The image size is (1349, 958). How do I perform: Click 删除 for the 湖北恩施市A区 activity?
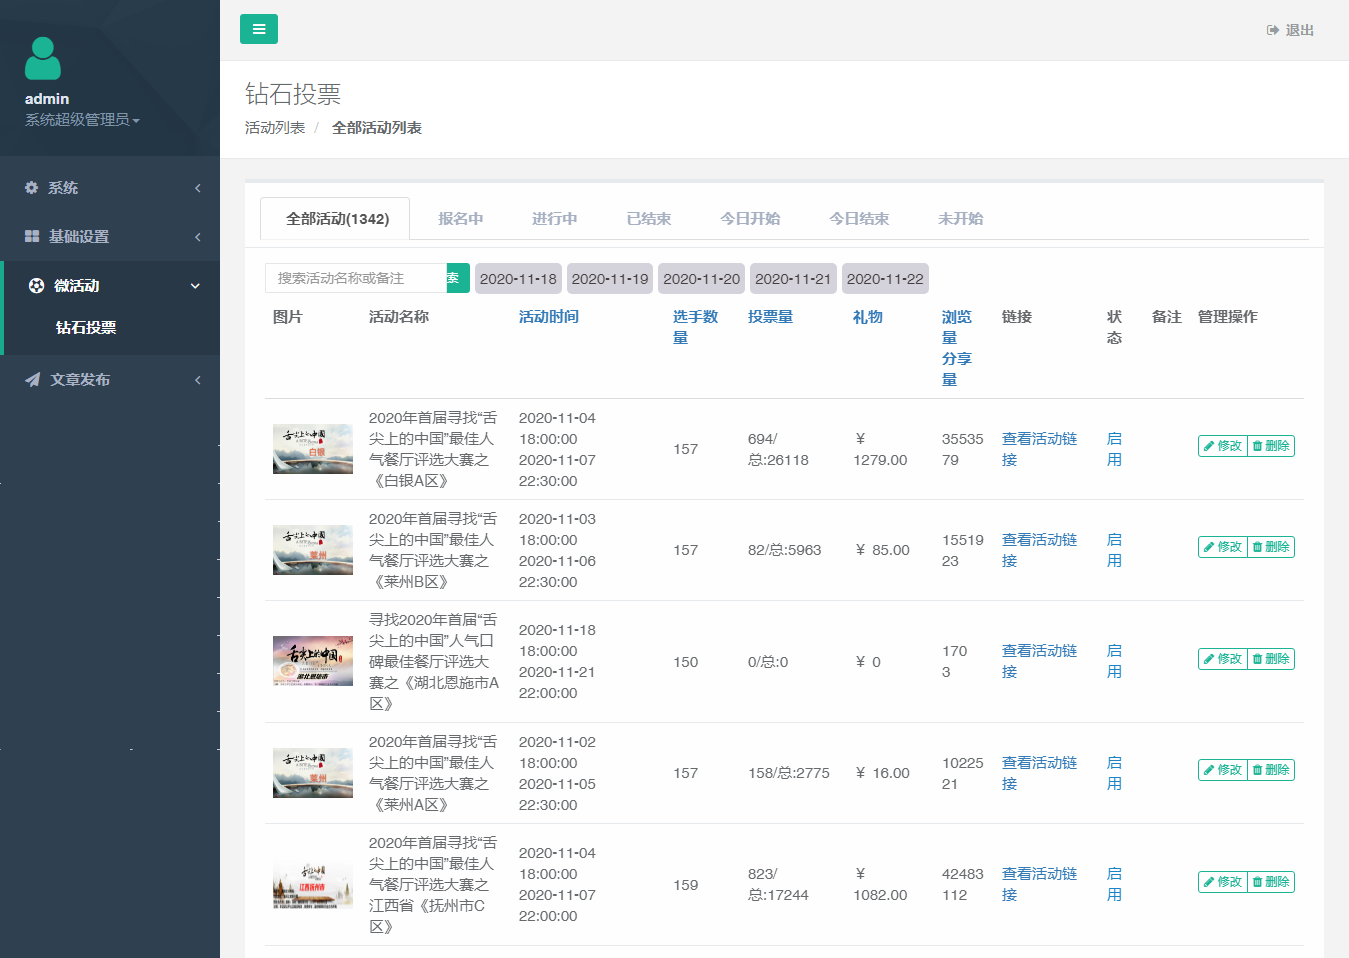pyautogui.click(x=1271, y=659)
